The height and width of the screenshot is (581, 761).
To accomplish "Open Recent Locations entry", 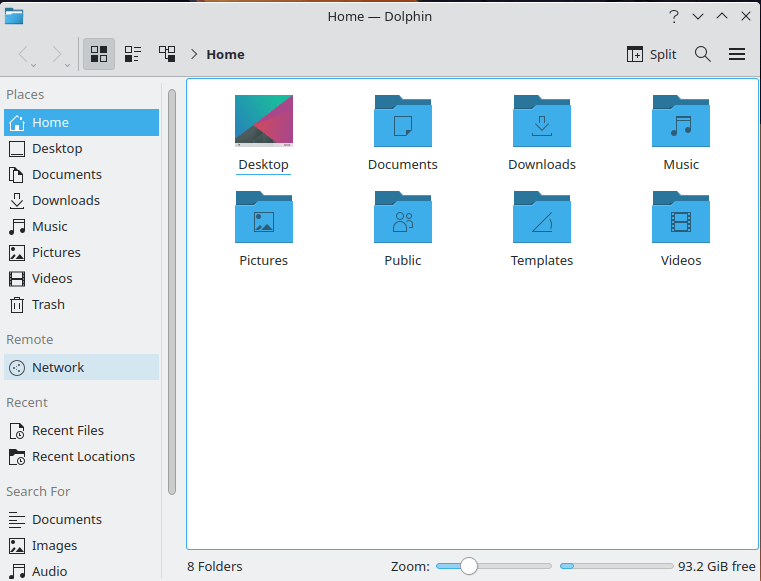I will coord(82,456).
